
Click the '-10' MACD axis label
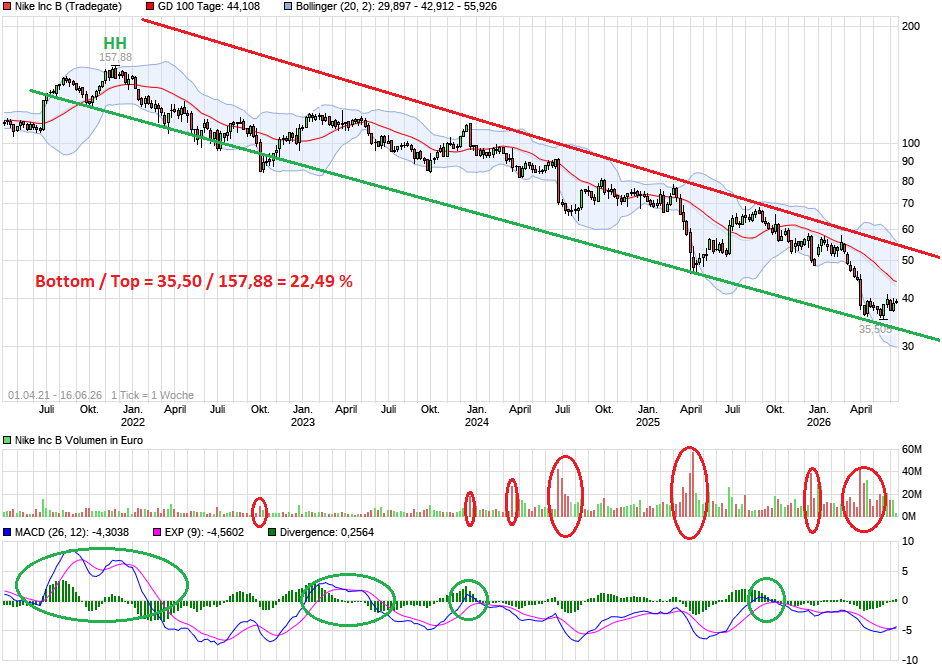[911, 661]
